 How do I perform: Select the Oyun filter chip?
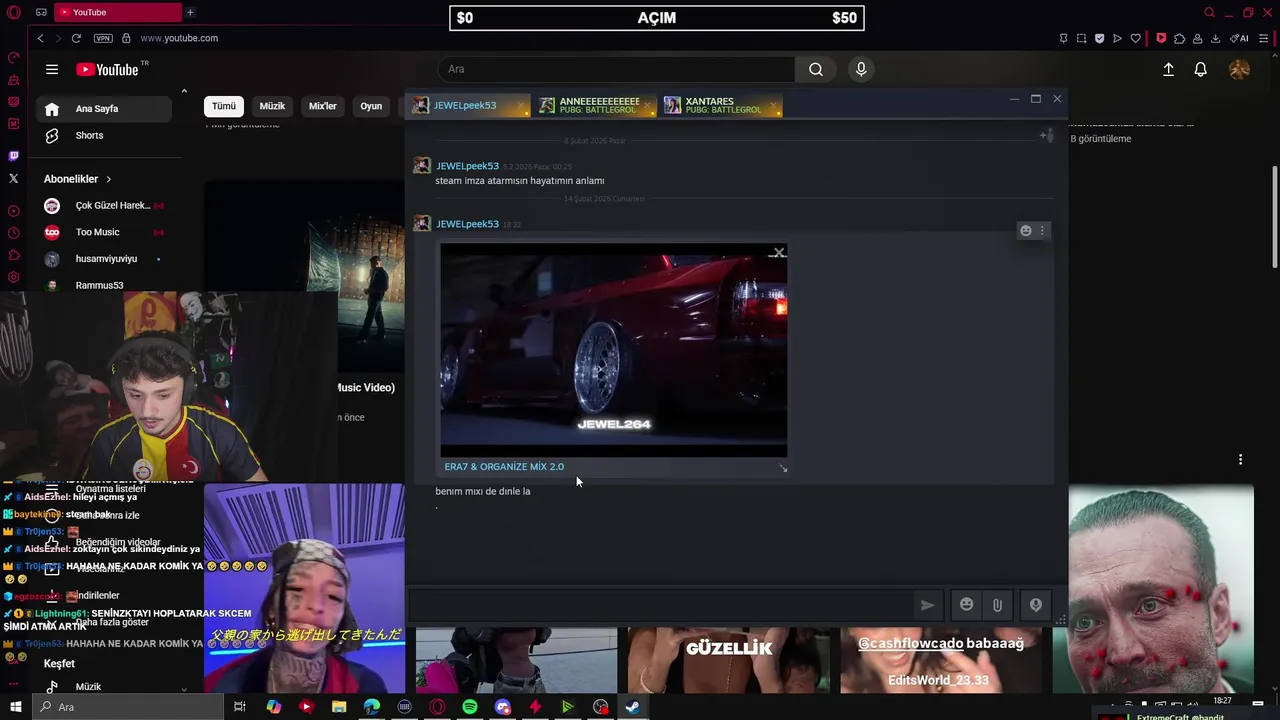pyautogui.click(x=371, y=106)
